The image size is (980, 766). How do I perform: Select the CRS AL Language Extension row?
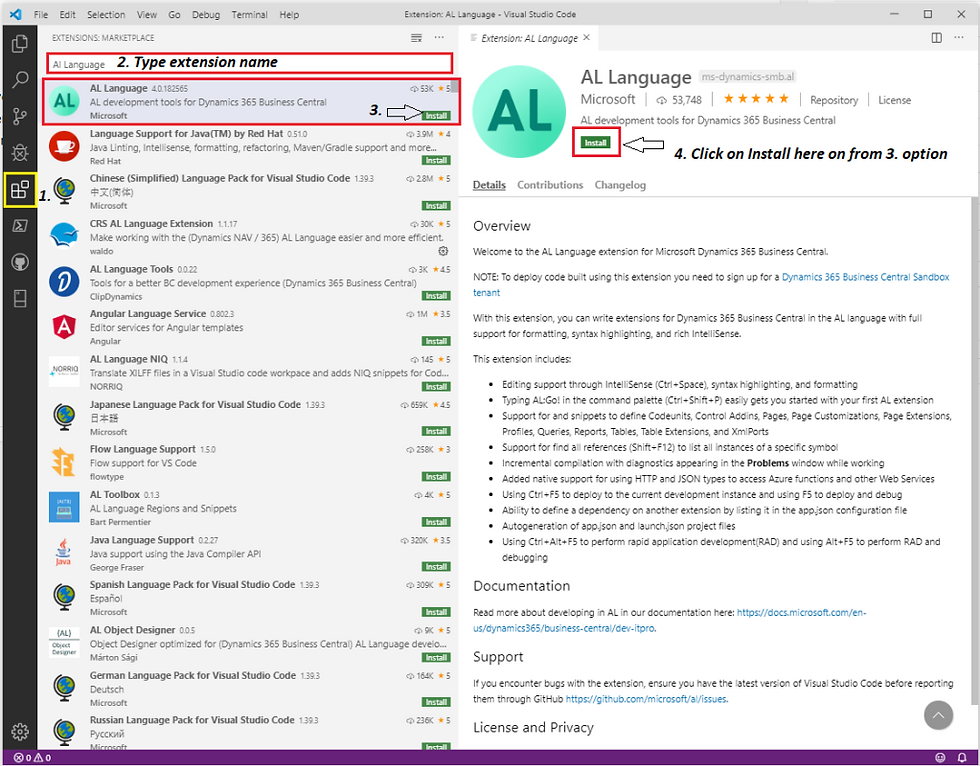point(249,237)
